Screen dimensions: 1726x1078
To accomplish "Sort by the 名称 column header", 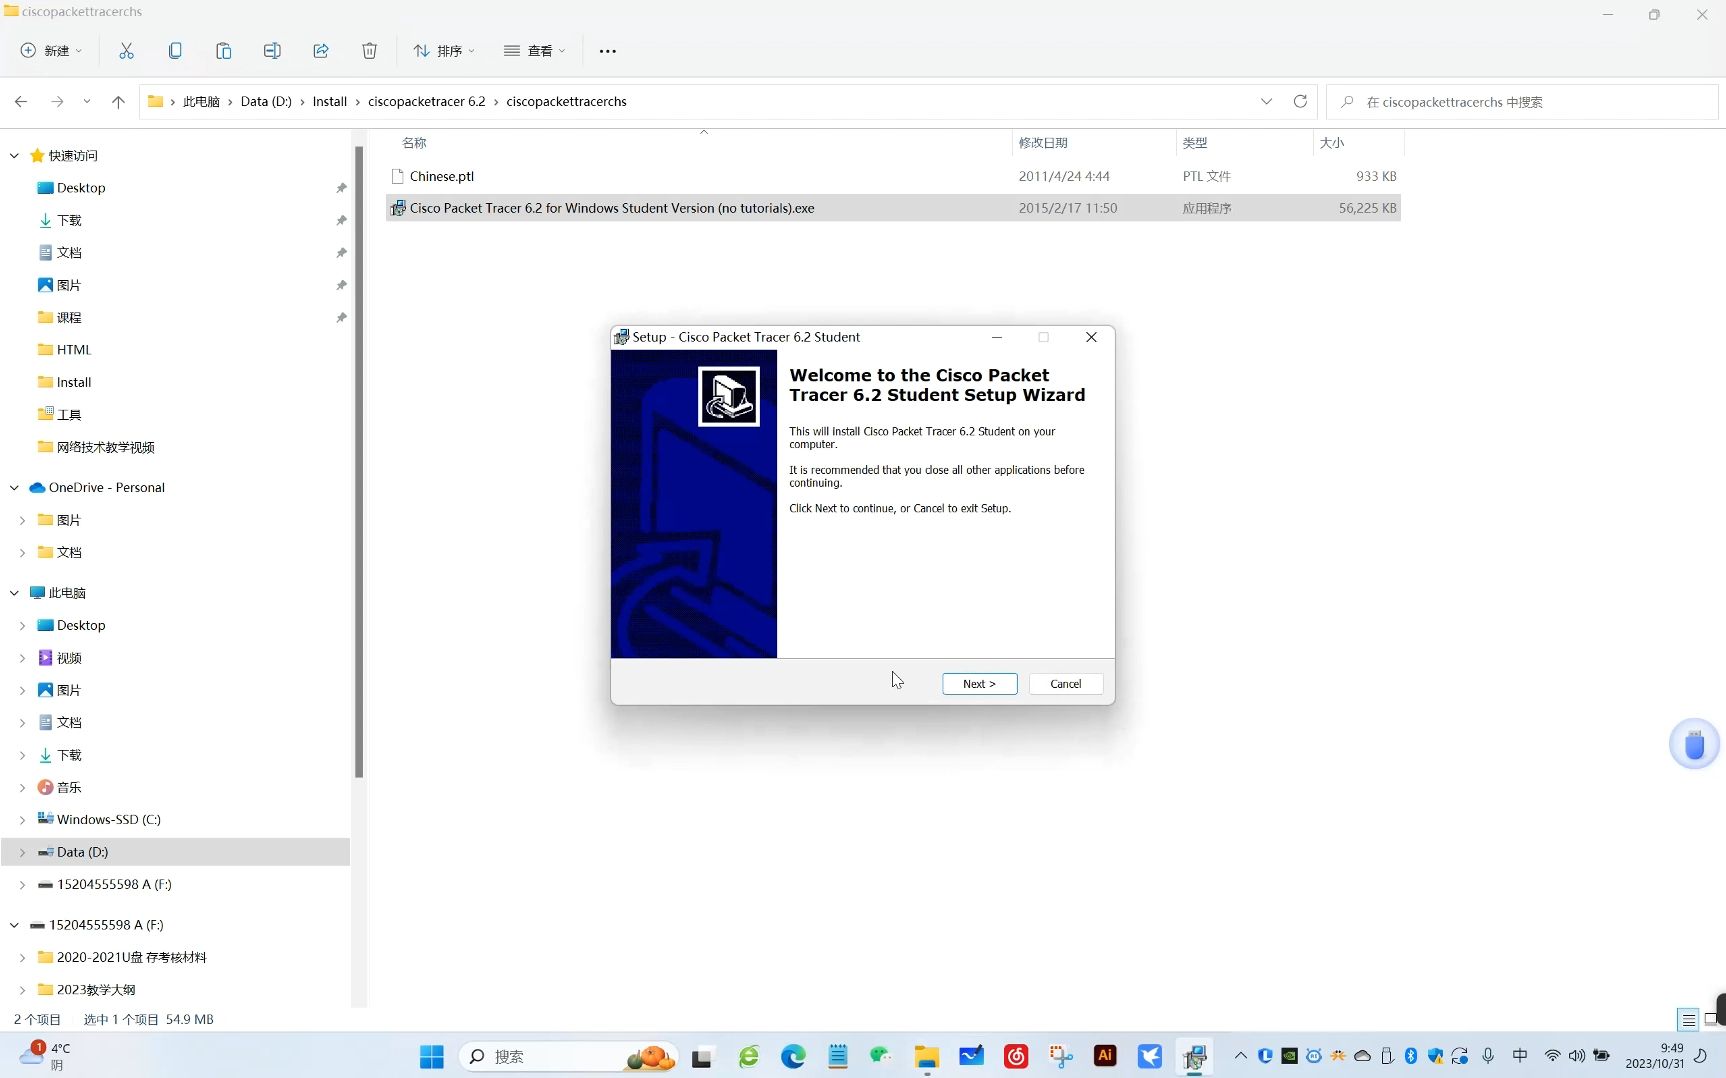I will (x=414, y=143).
